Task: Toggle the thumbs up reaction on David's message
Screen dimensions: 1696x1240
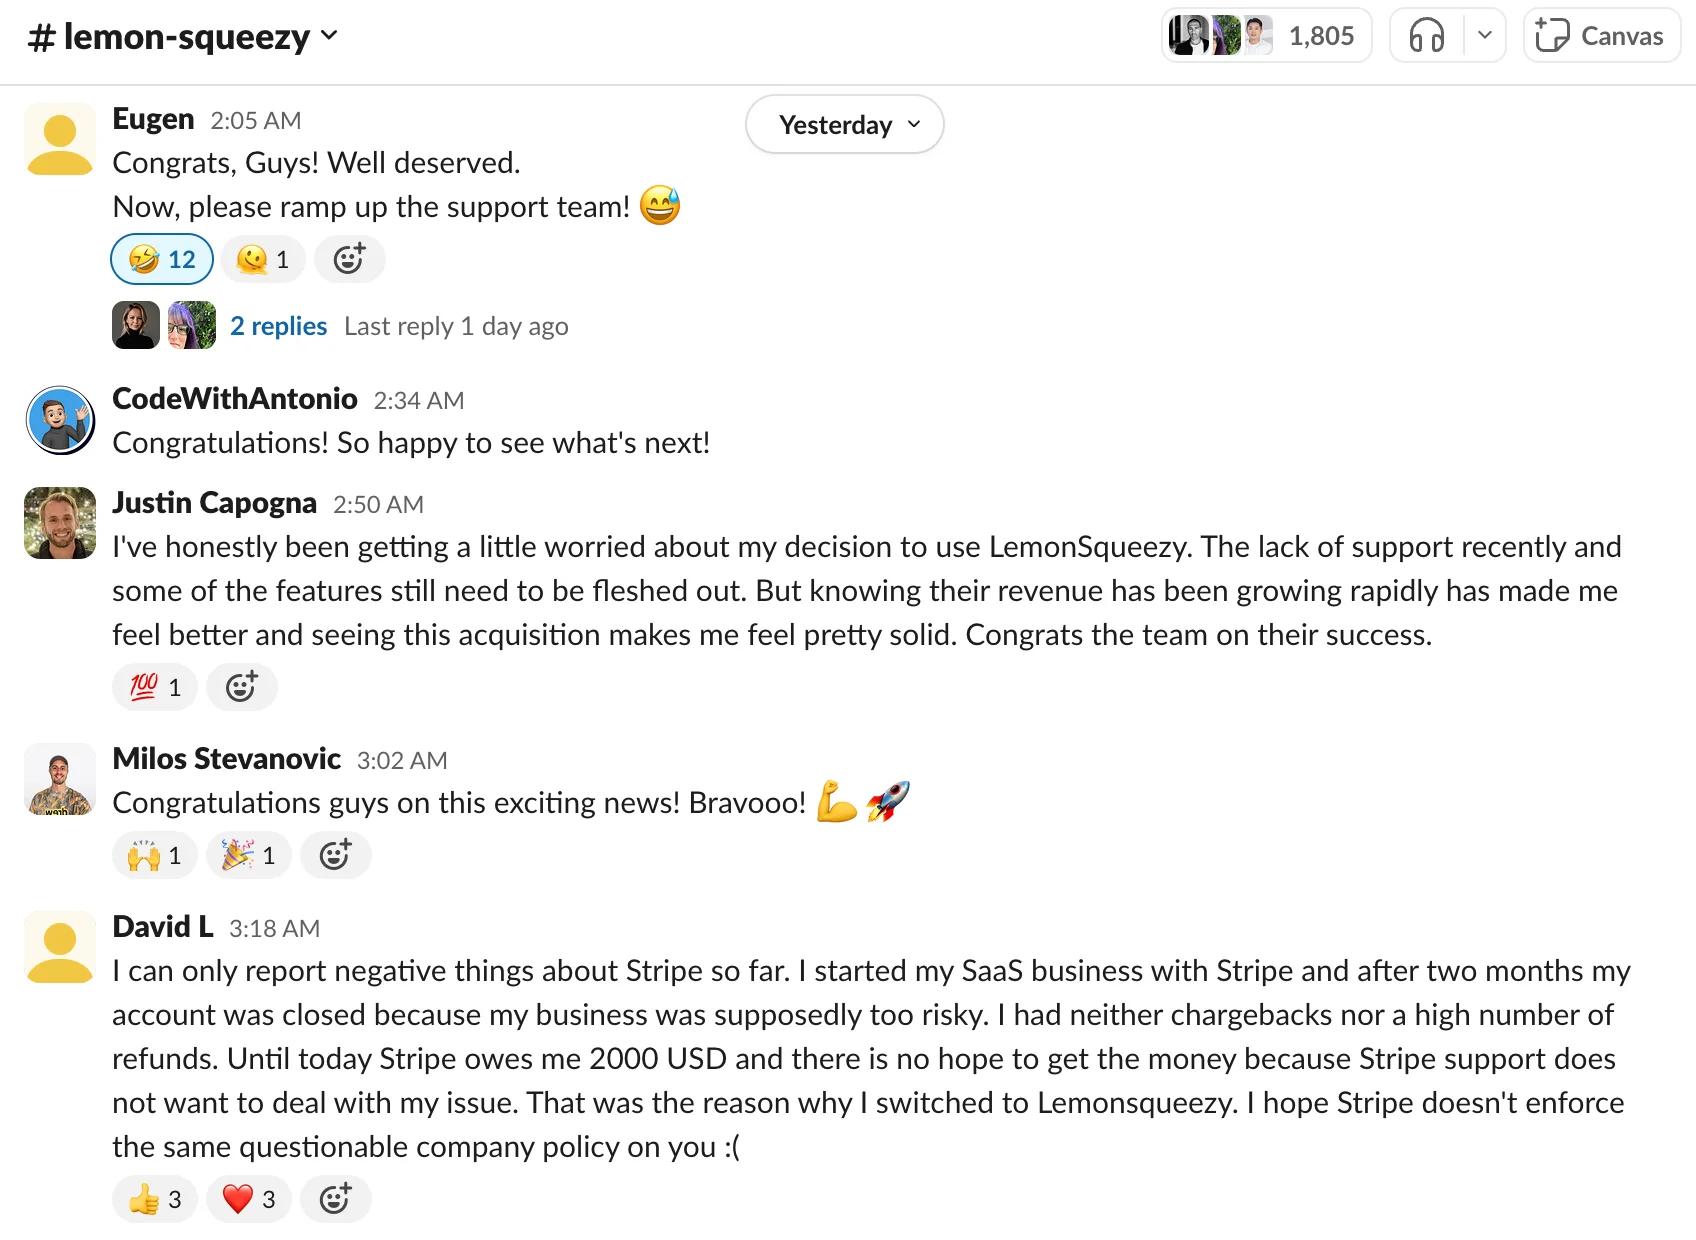Action: coord(153,1198)
